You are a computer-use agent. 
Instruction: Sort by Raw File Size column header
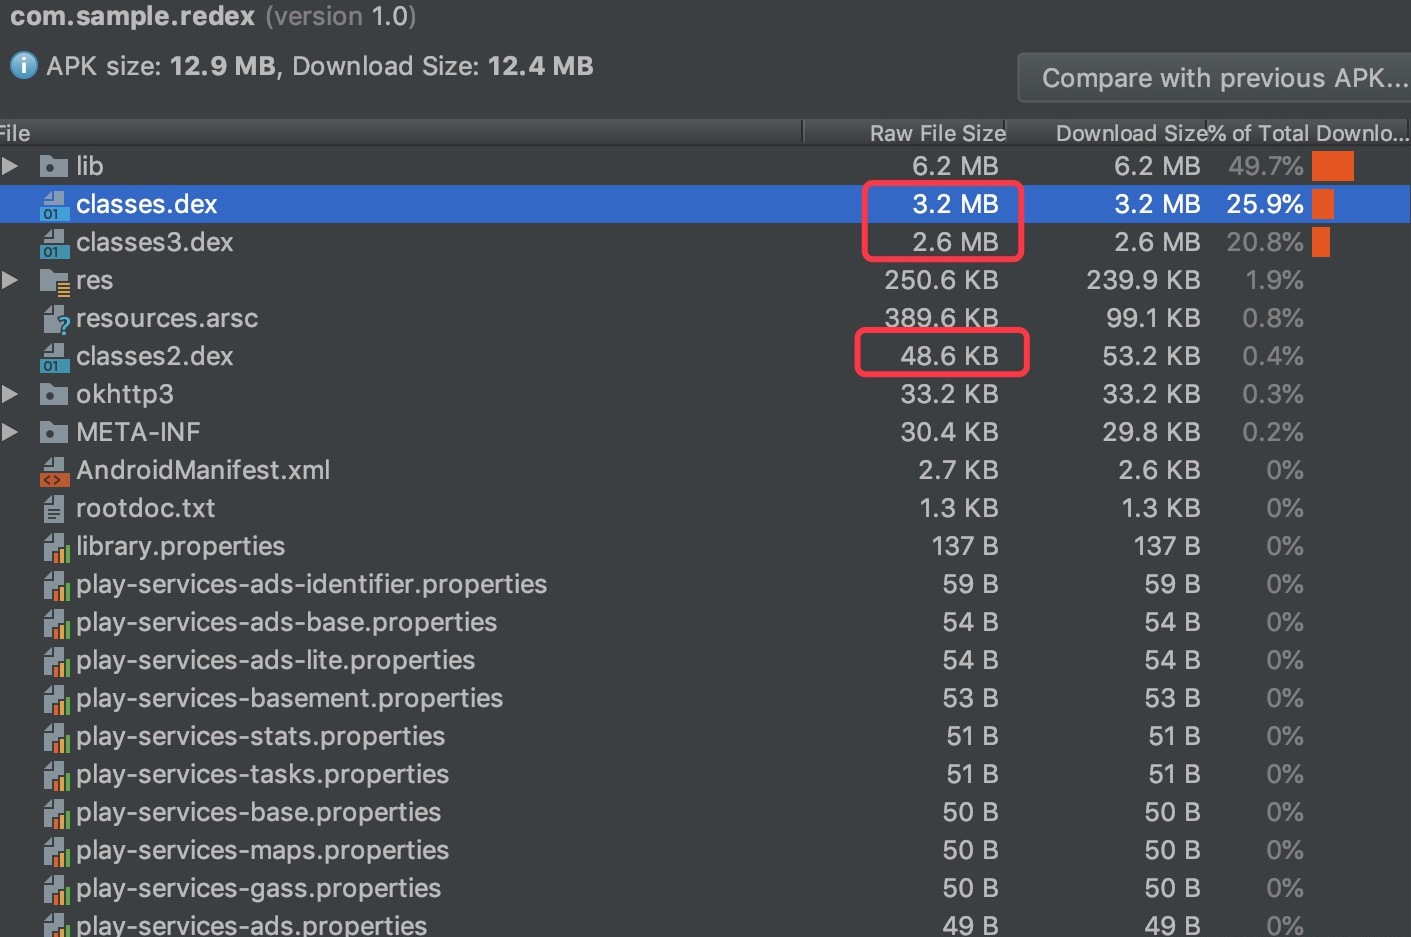tap(936, 133)
